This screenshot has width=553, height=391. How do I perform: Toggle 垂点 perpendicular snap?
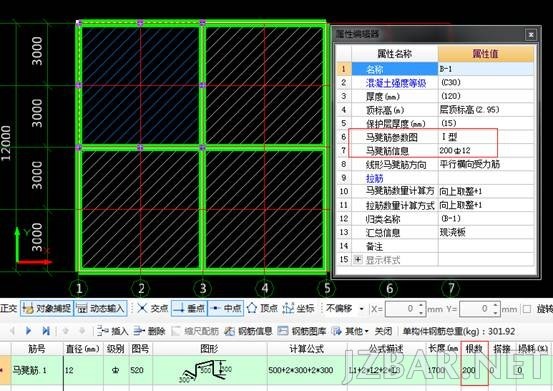[x=189, y=309]
